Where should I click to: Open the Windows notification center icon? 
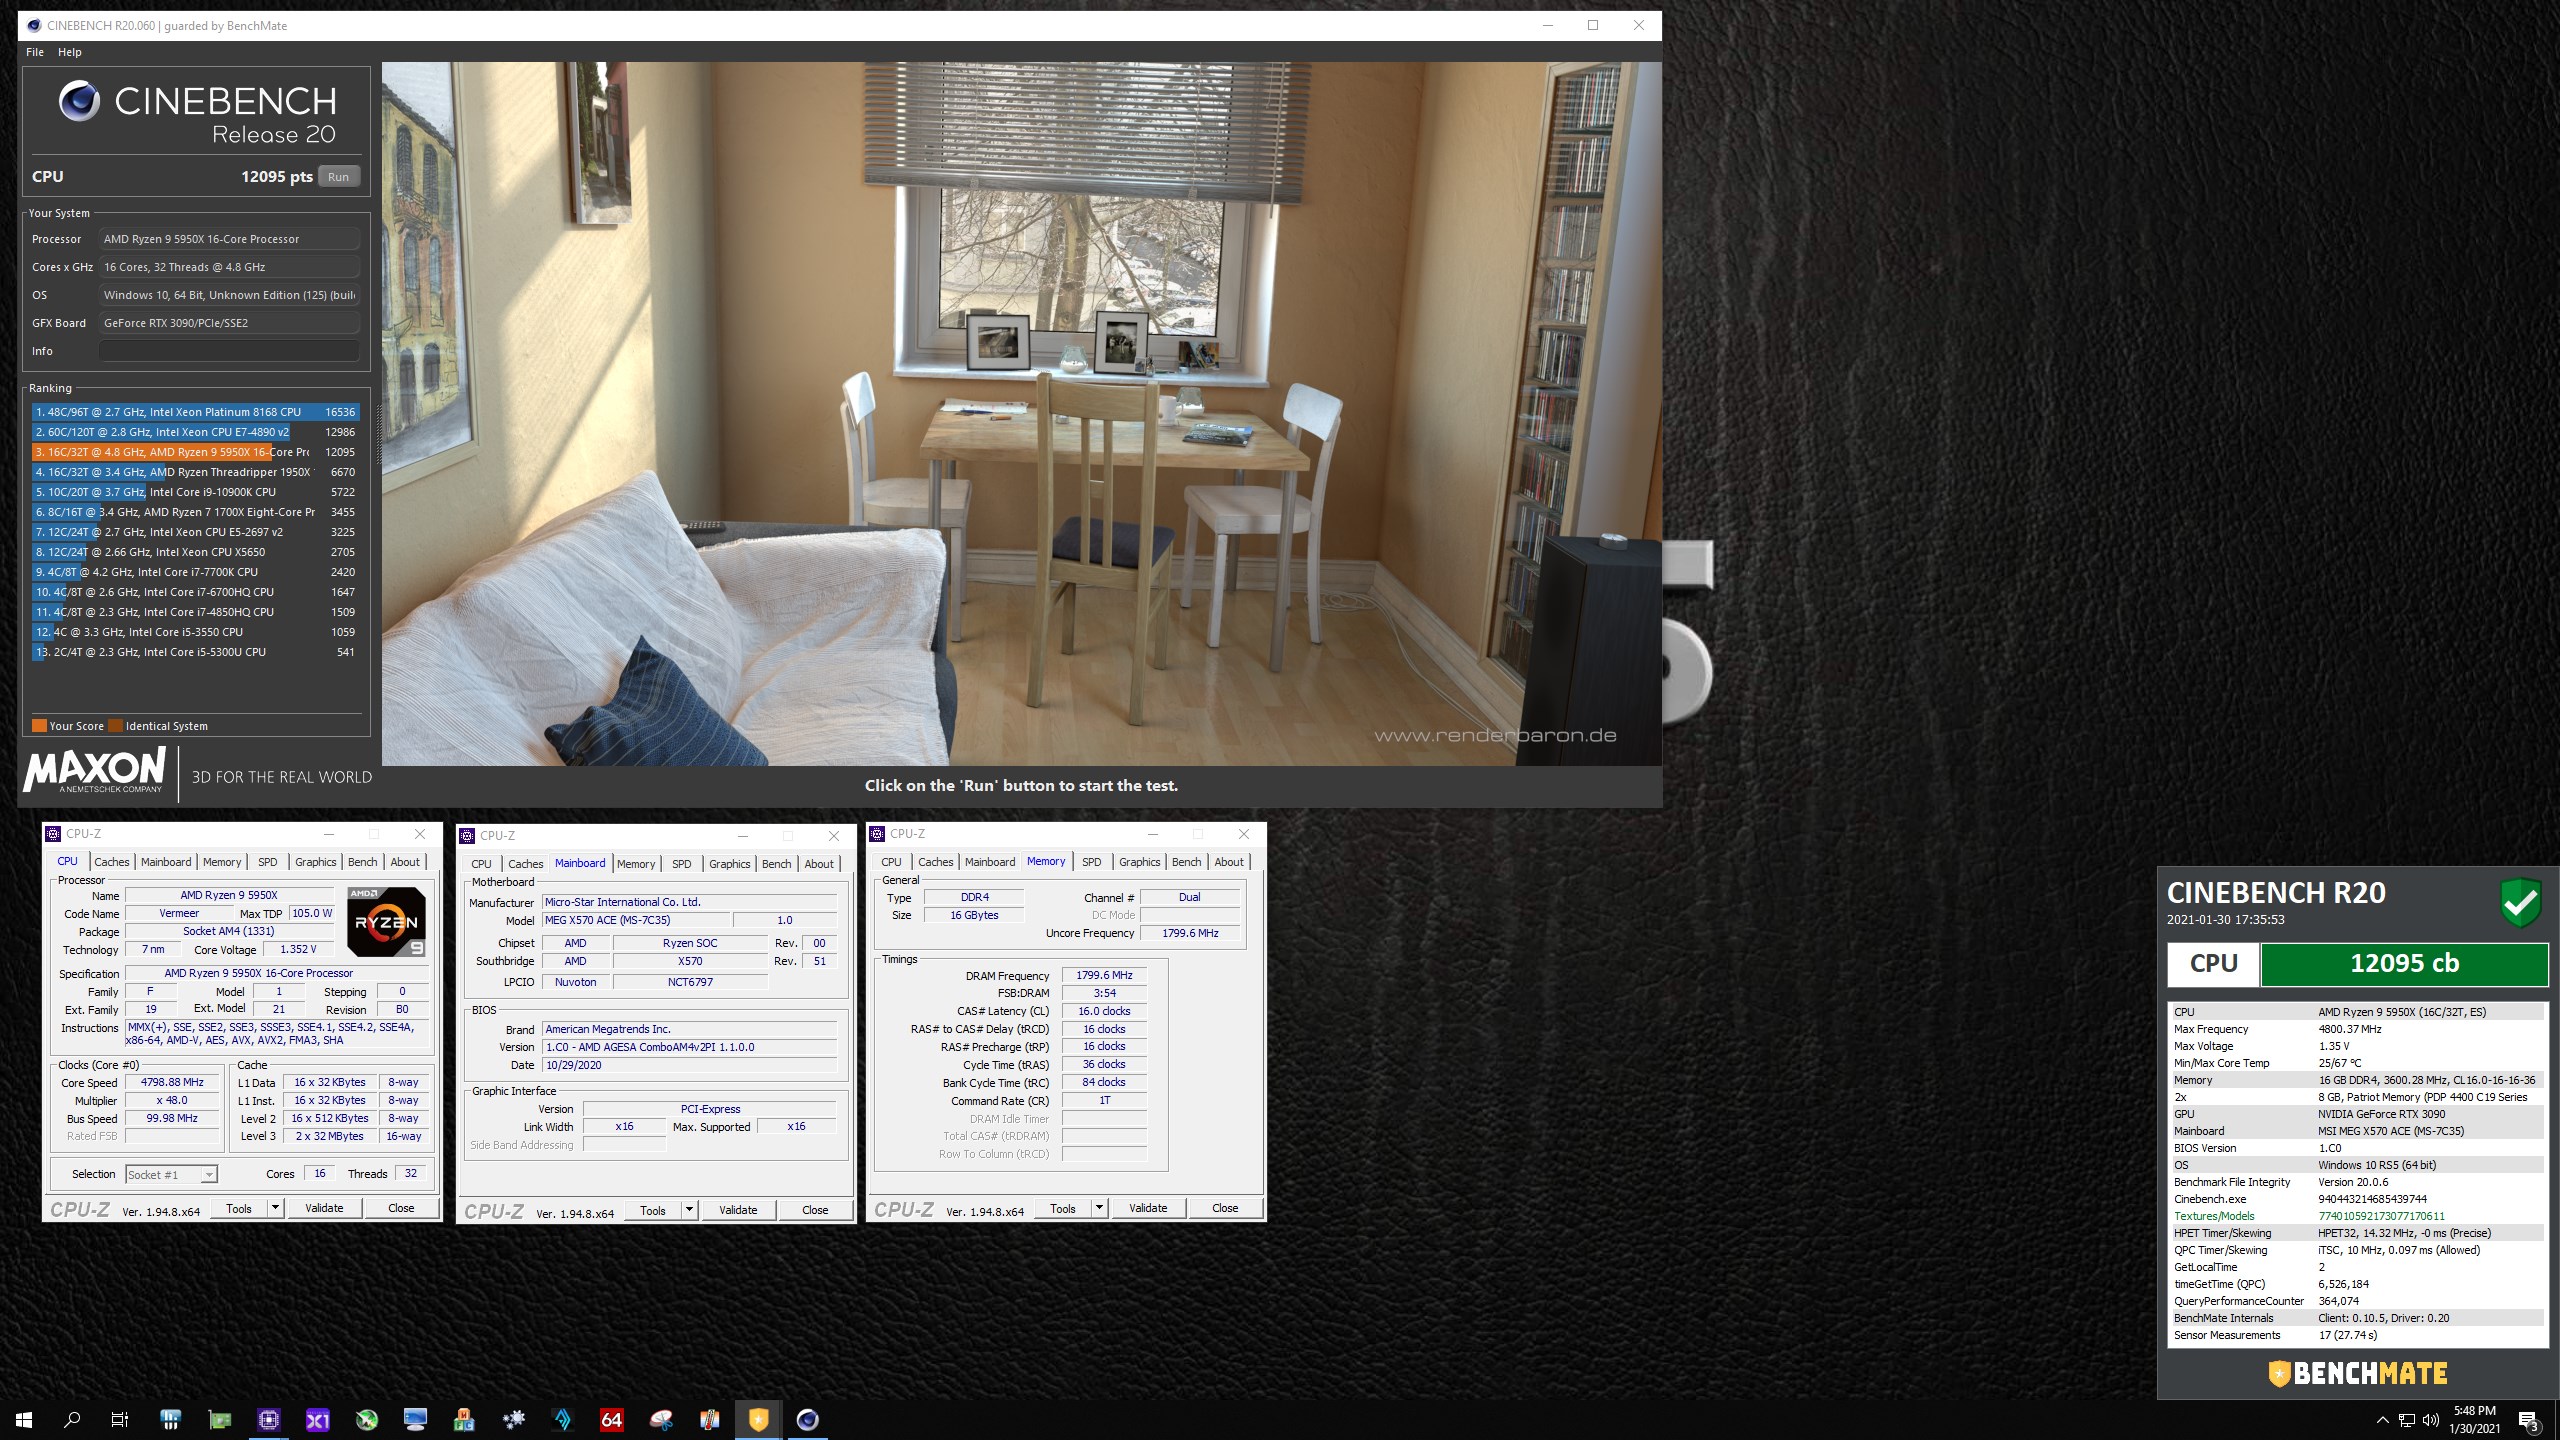2528,1420
